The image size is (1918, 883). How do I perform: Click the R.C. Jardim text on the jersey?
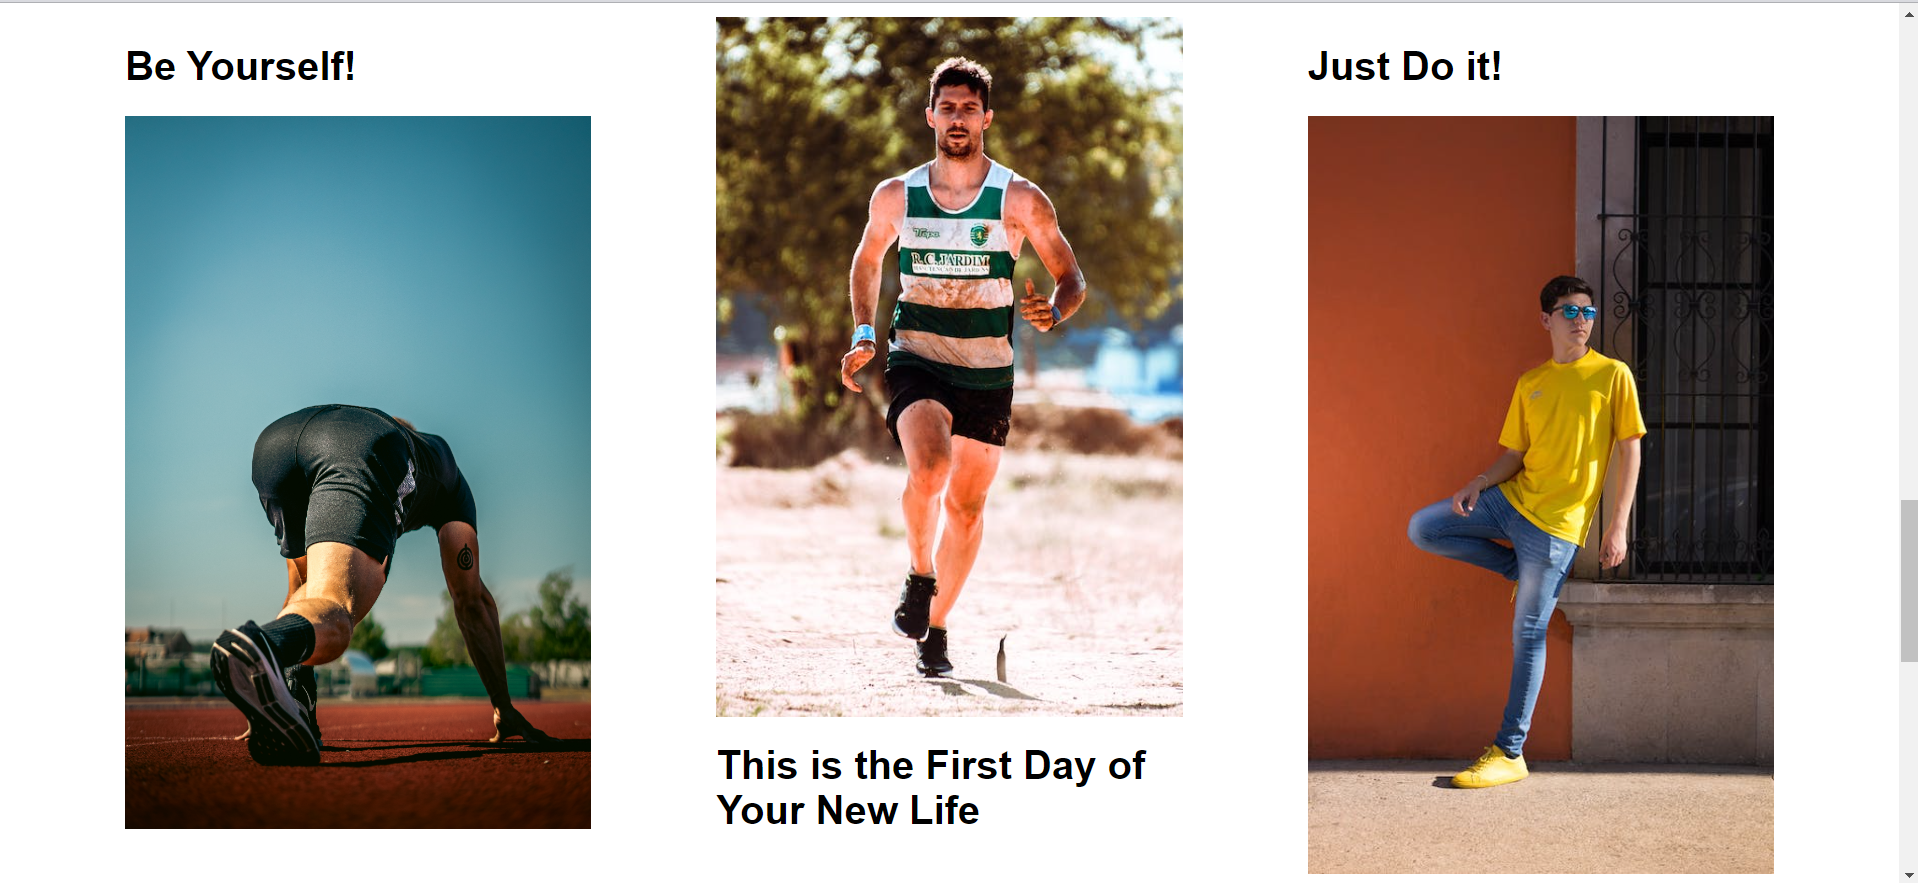pyautogui.click(x=950, y=260)
